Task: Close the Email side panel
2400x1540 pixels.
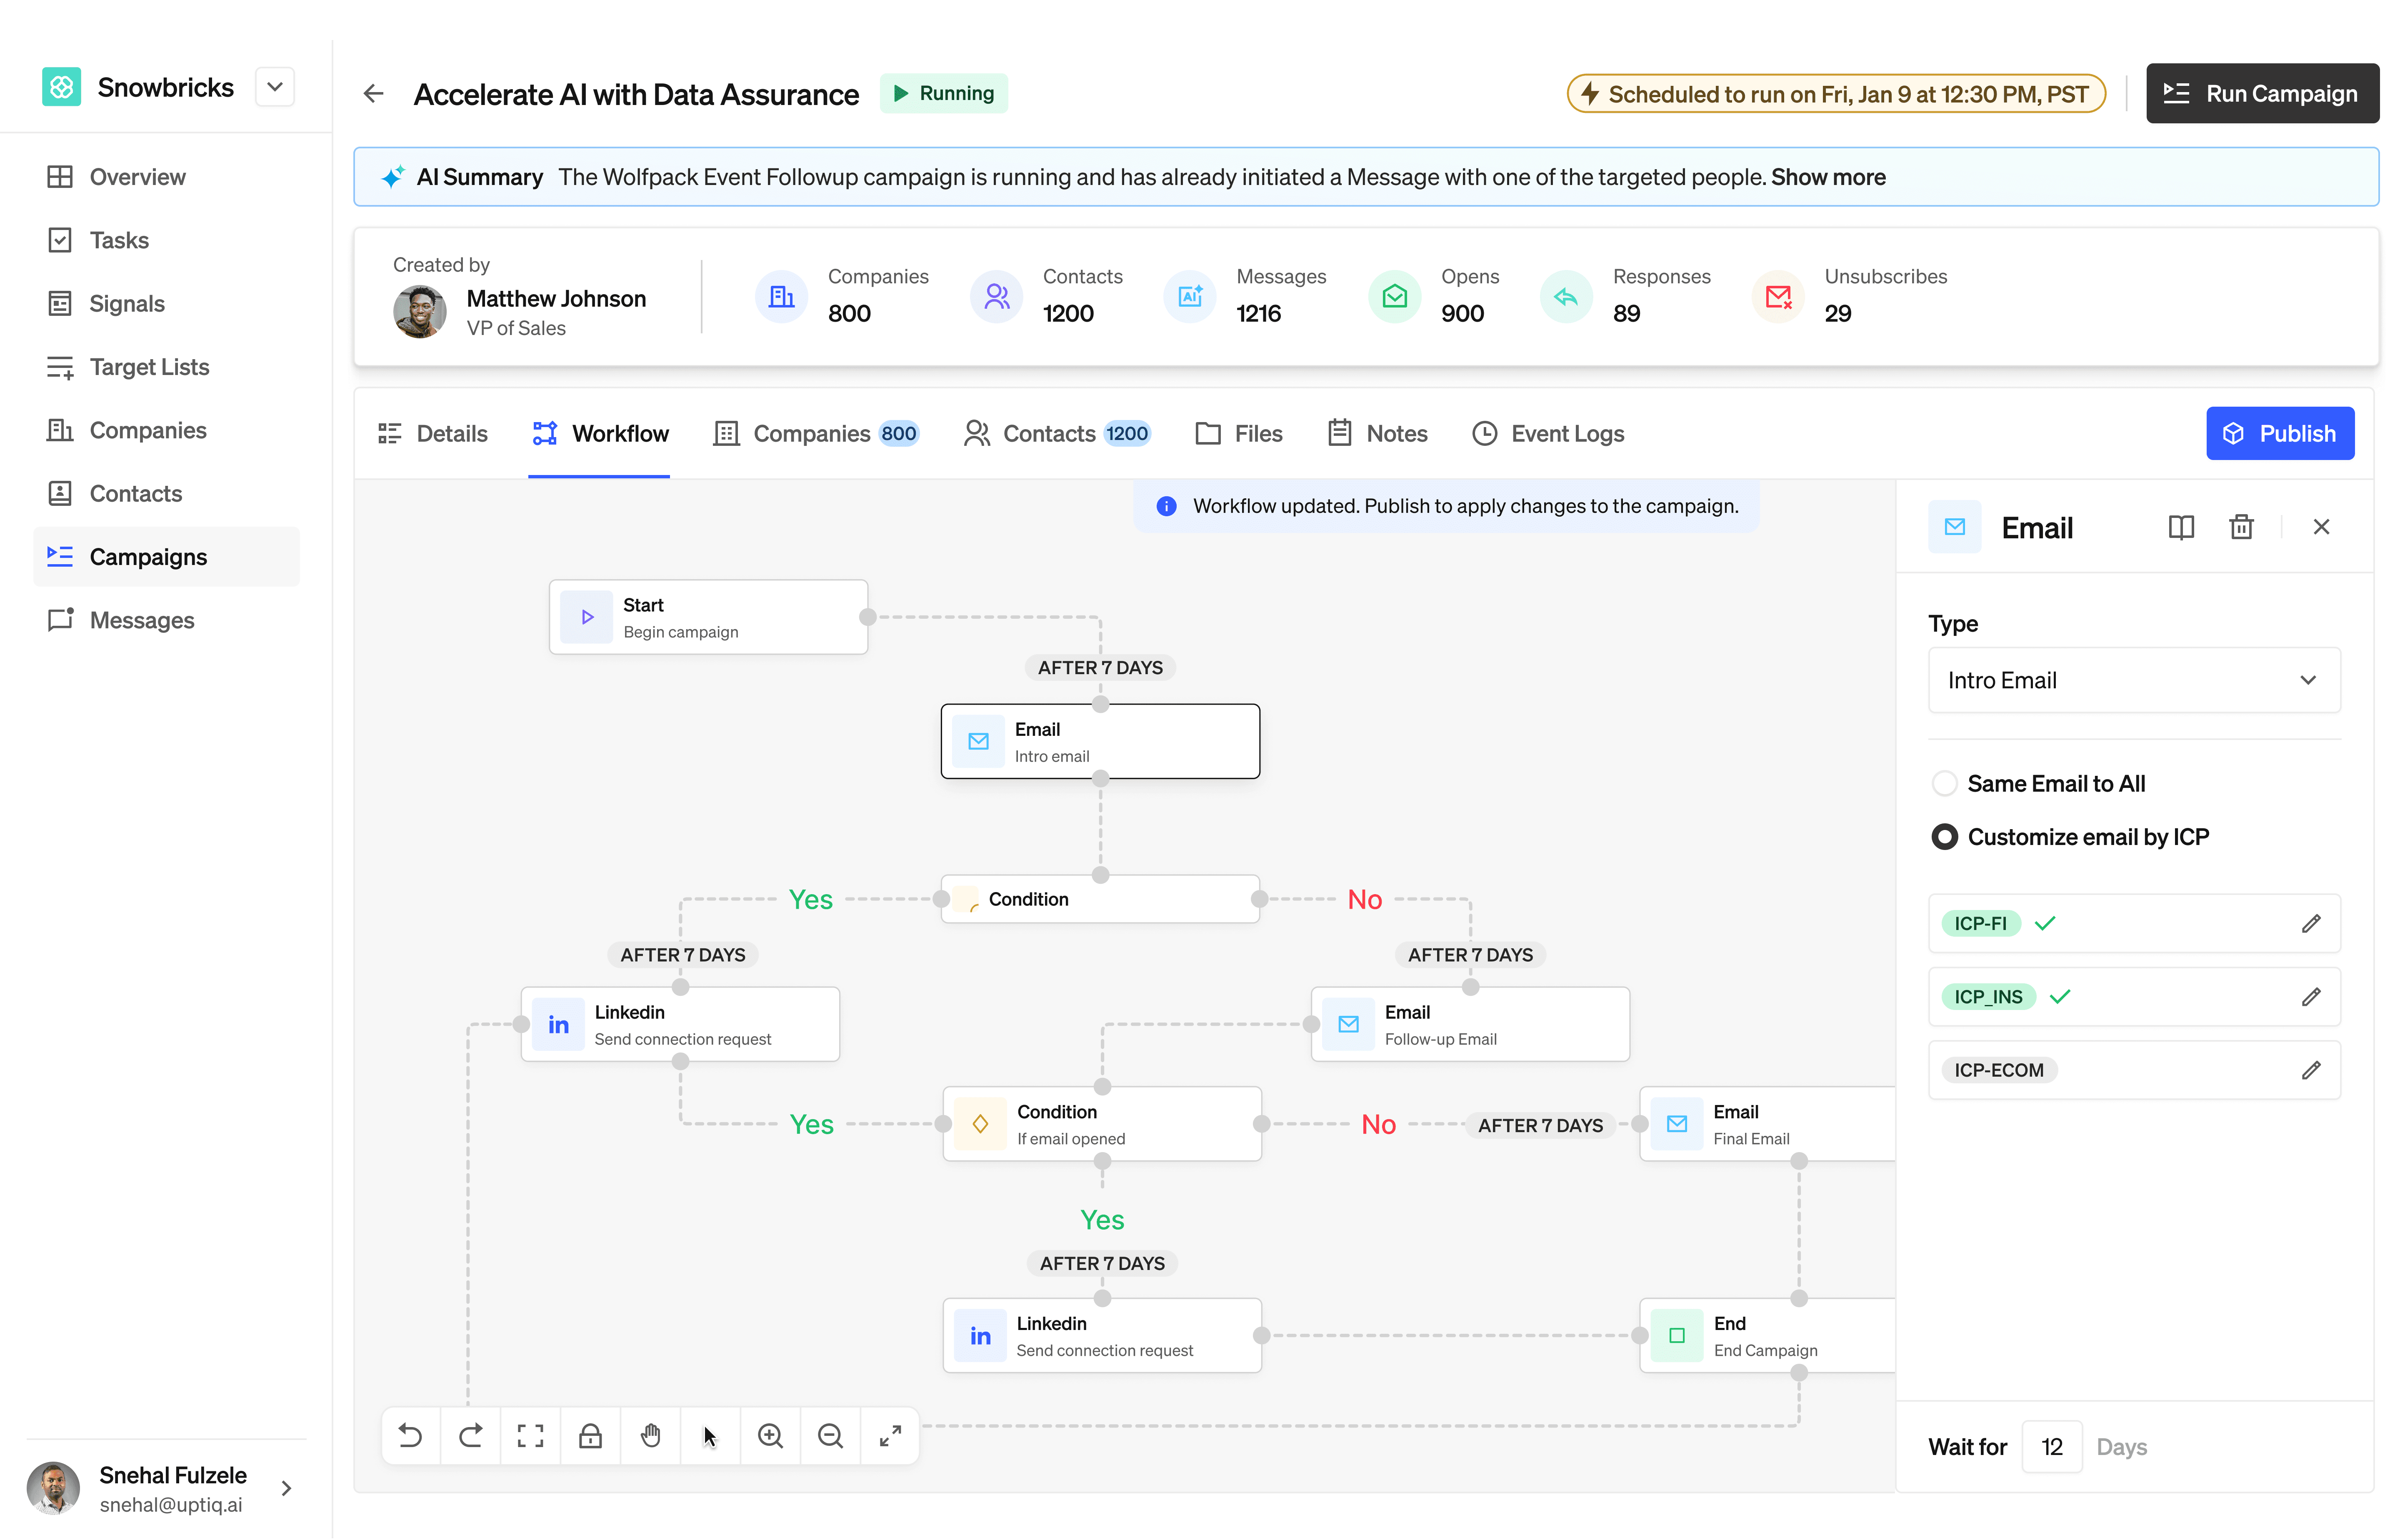Action: pos(2321,527)
